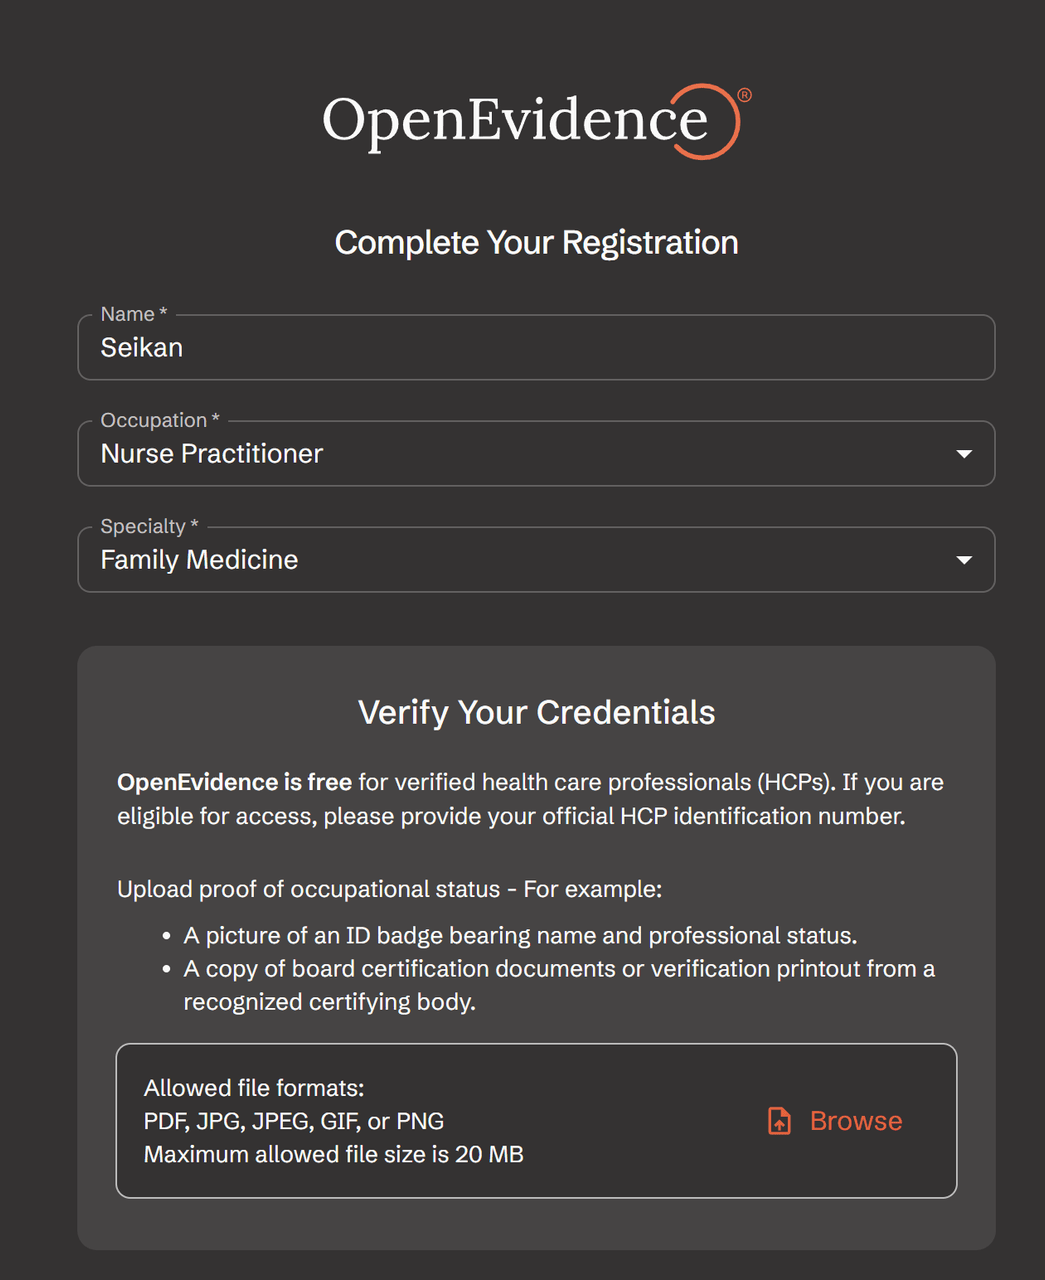
Task: Open the Specialty dropdown showing Family Medicine
Action: [536, 559]
